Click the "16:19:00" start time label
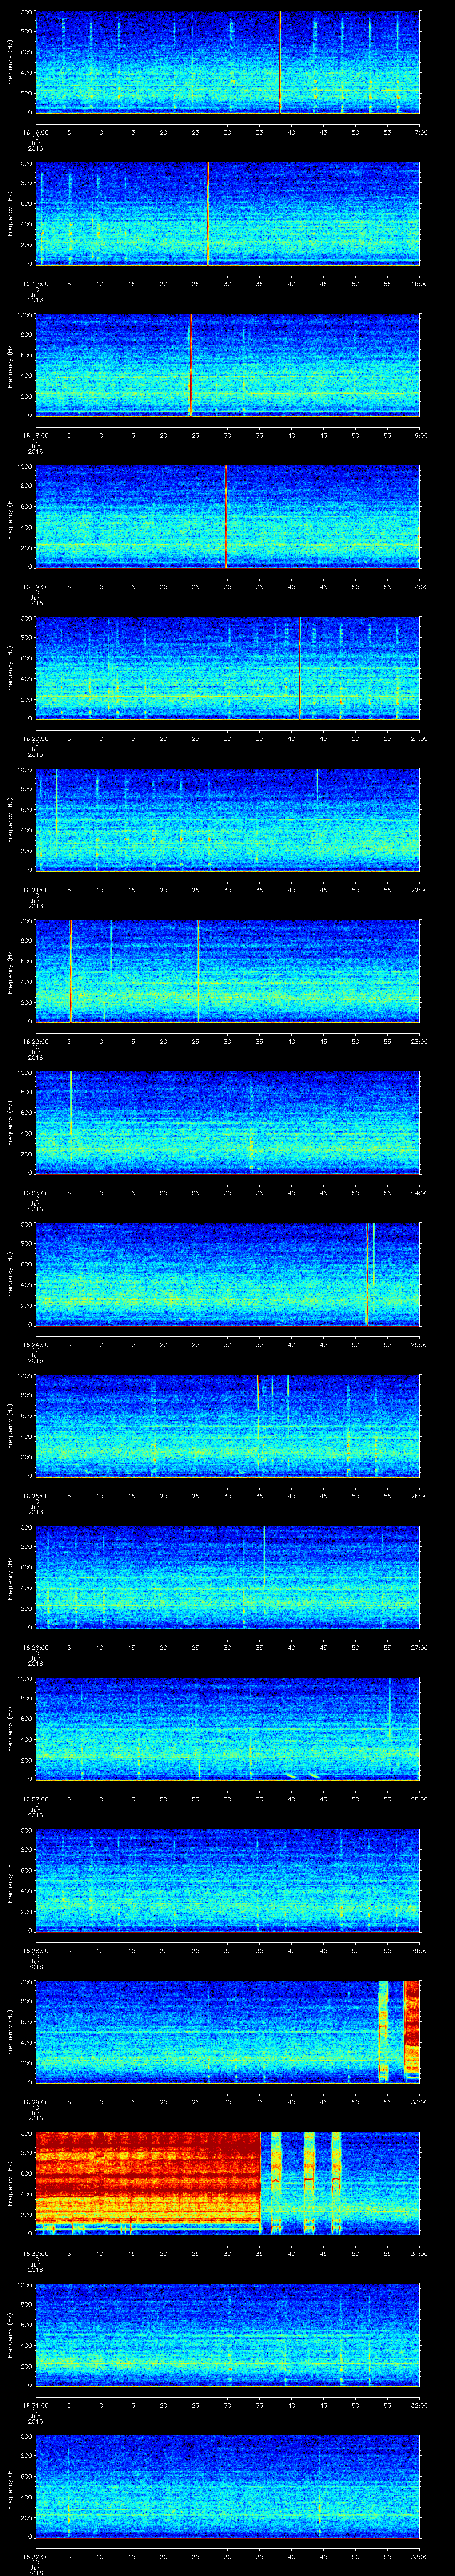455x2576 pixels. (x=35, y=587)
